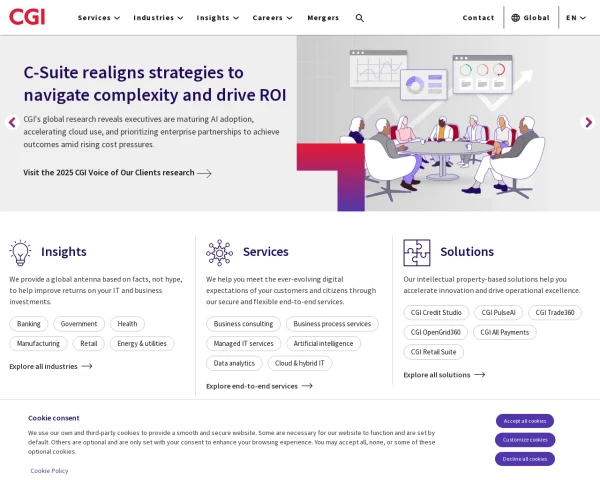The image size is (600, 480).
Task: Select the Government industry tag
Action: (x=79, y=324)
